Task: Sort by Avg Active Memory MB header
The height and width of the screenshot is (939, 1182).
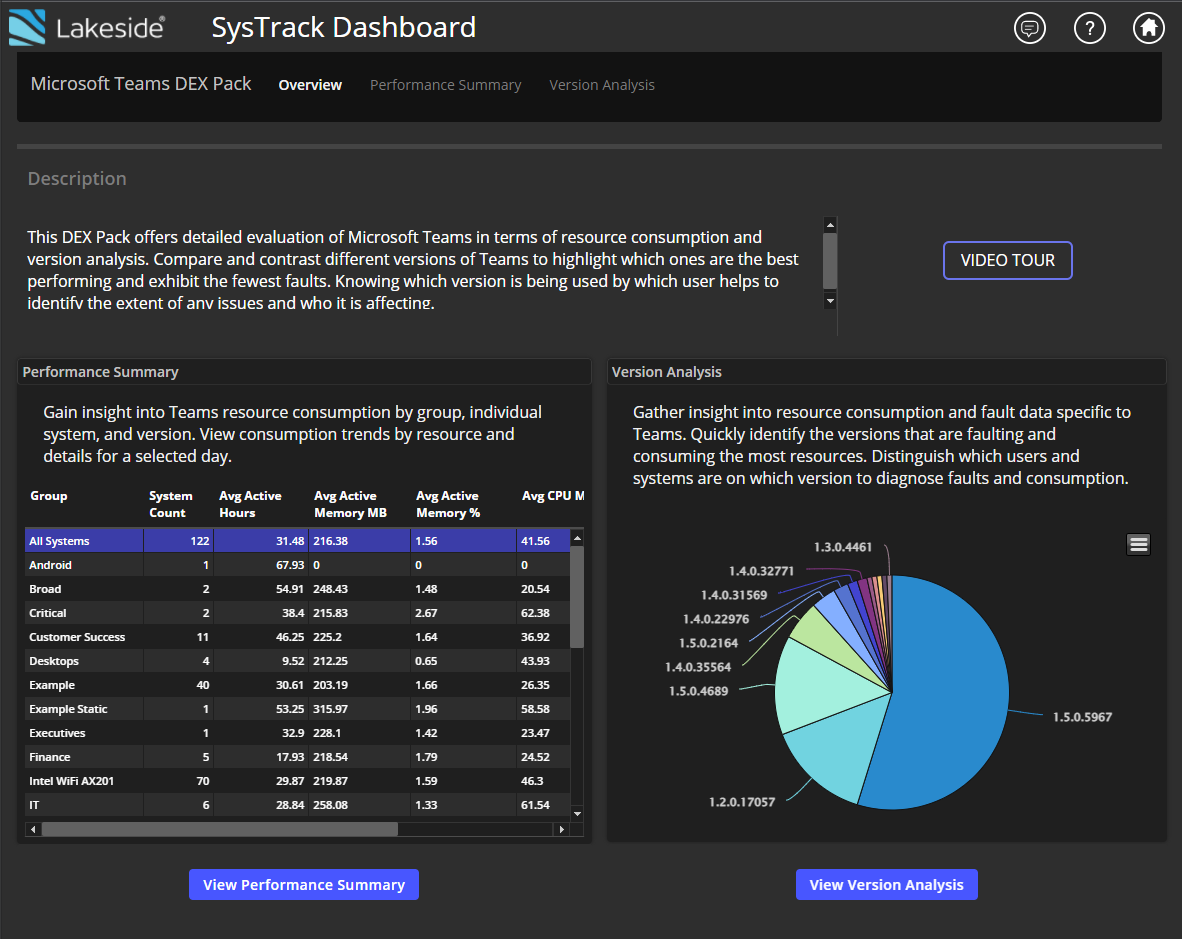Action: point(351,504)
